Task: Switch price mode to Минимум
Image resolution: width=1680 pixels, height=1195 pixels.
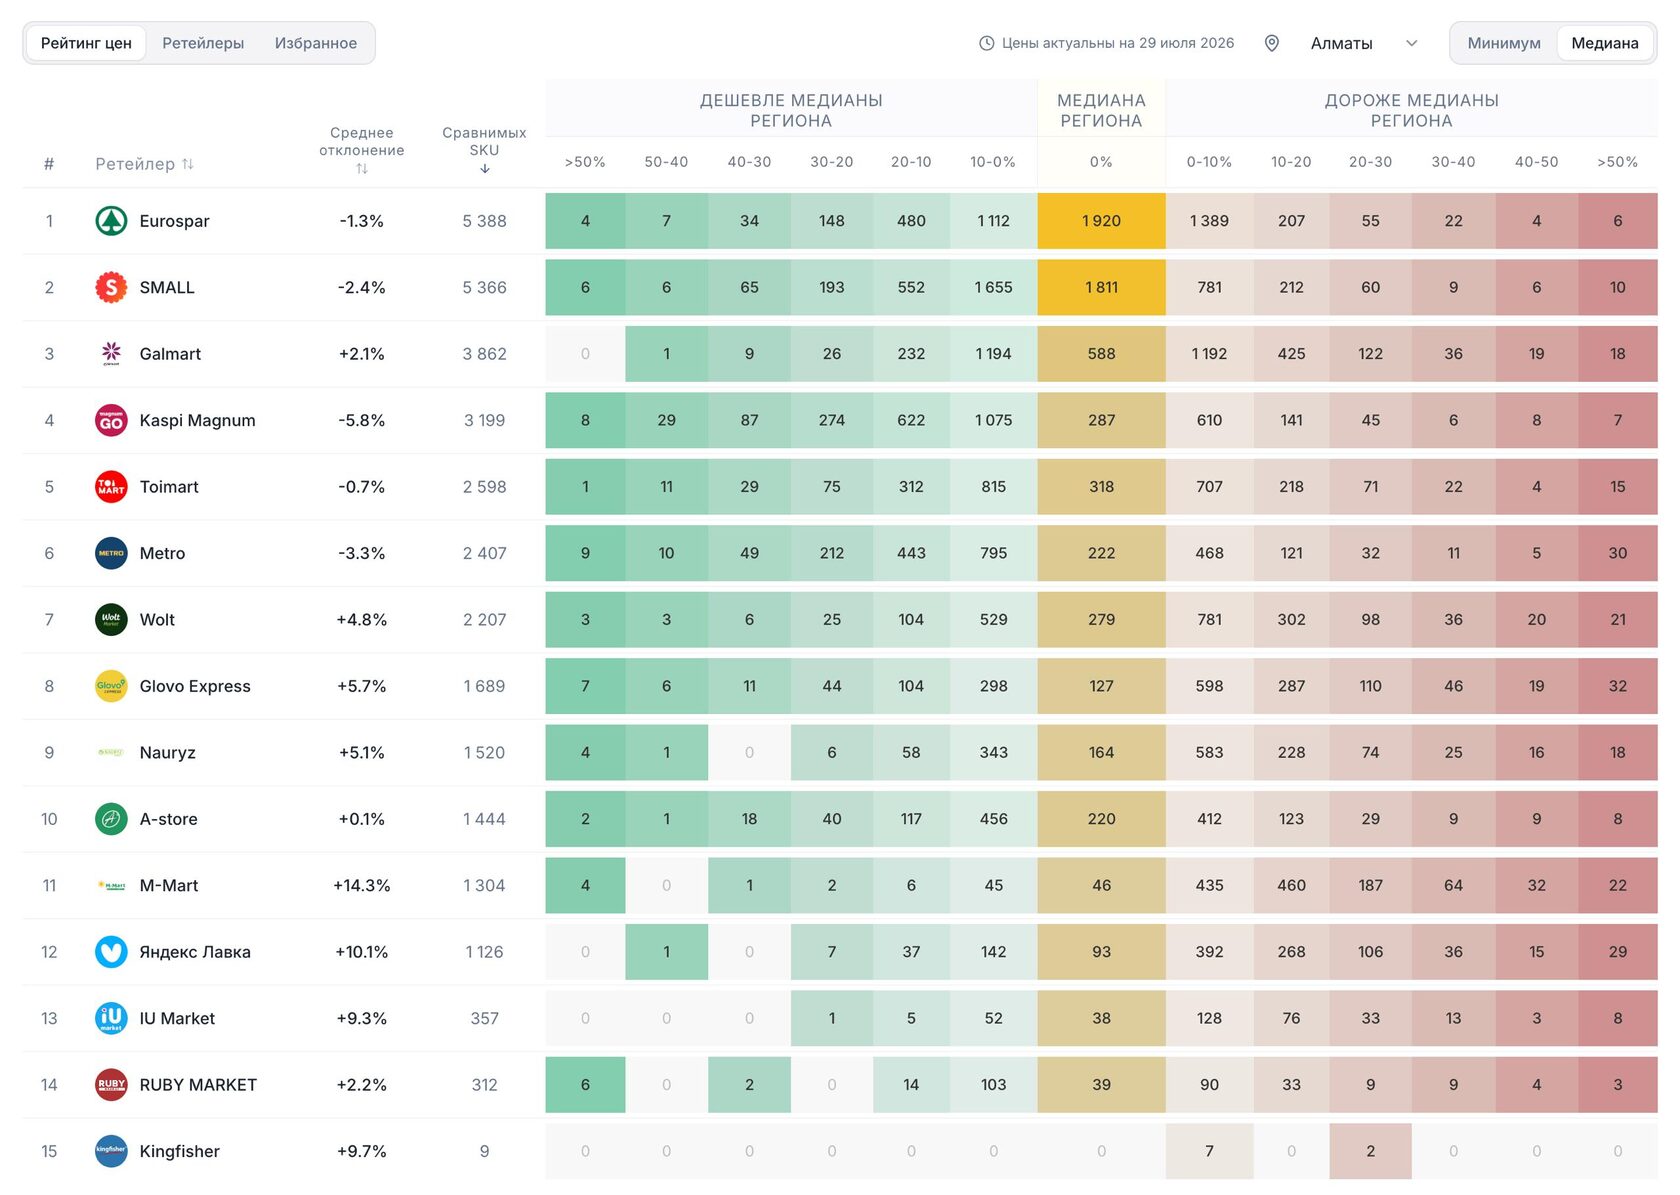Action: [x=1503, y=43]
